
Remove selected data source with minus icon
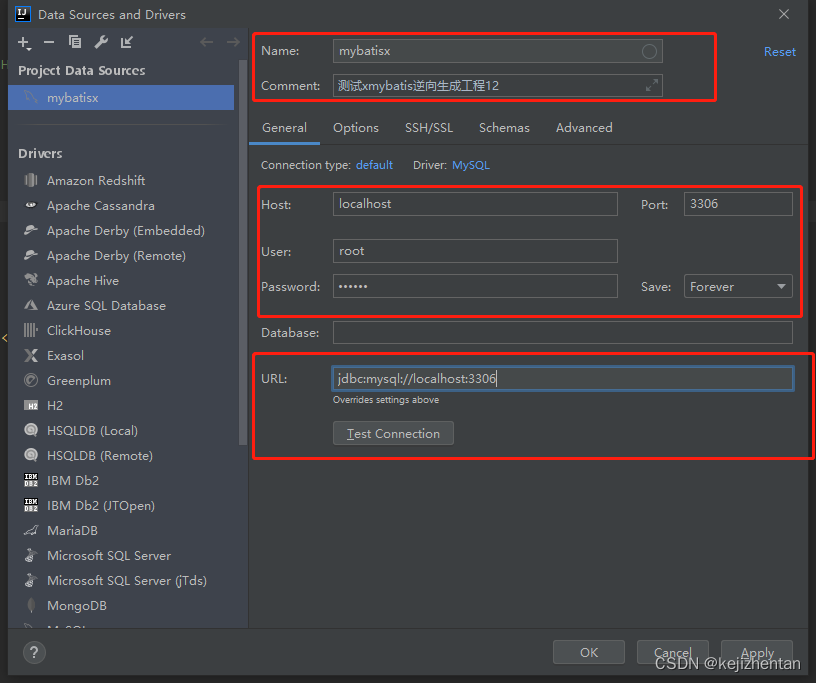point(49,42)
